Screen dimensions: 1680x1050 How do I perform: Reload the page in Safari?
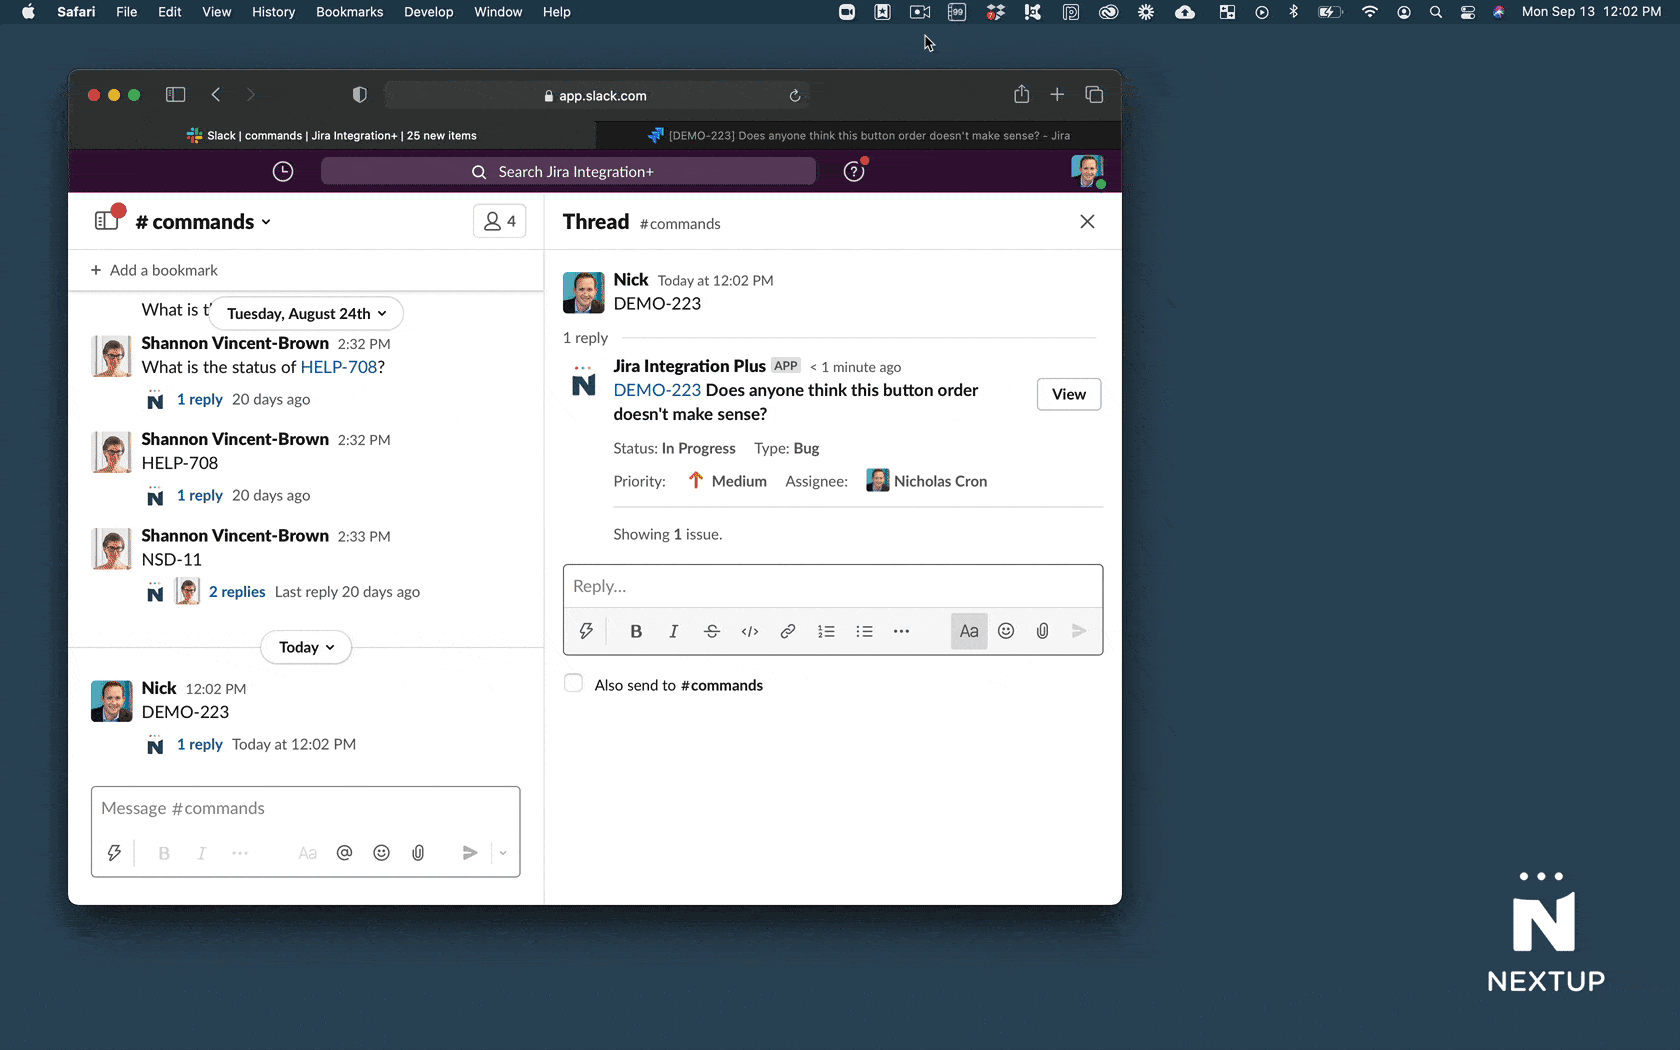[795, 95]
